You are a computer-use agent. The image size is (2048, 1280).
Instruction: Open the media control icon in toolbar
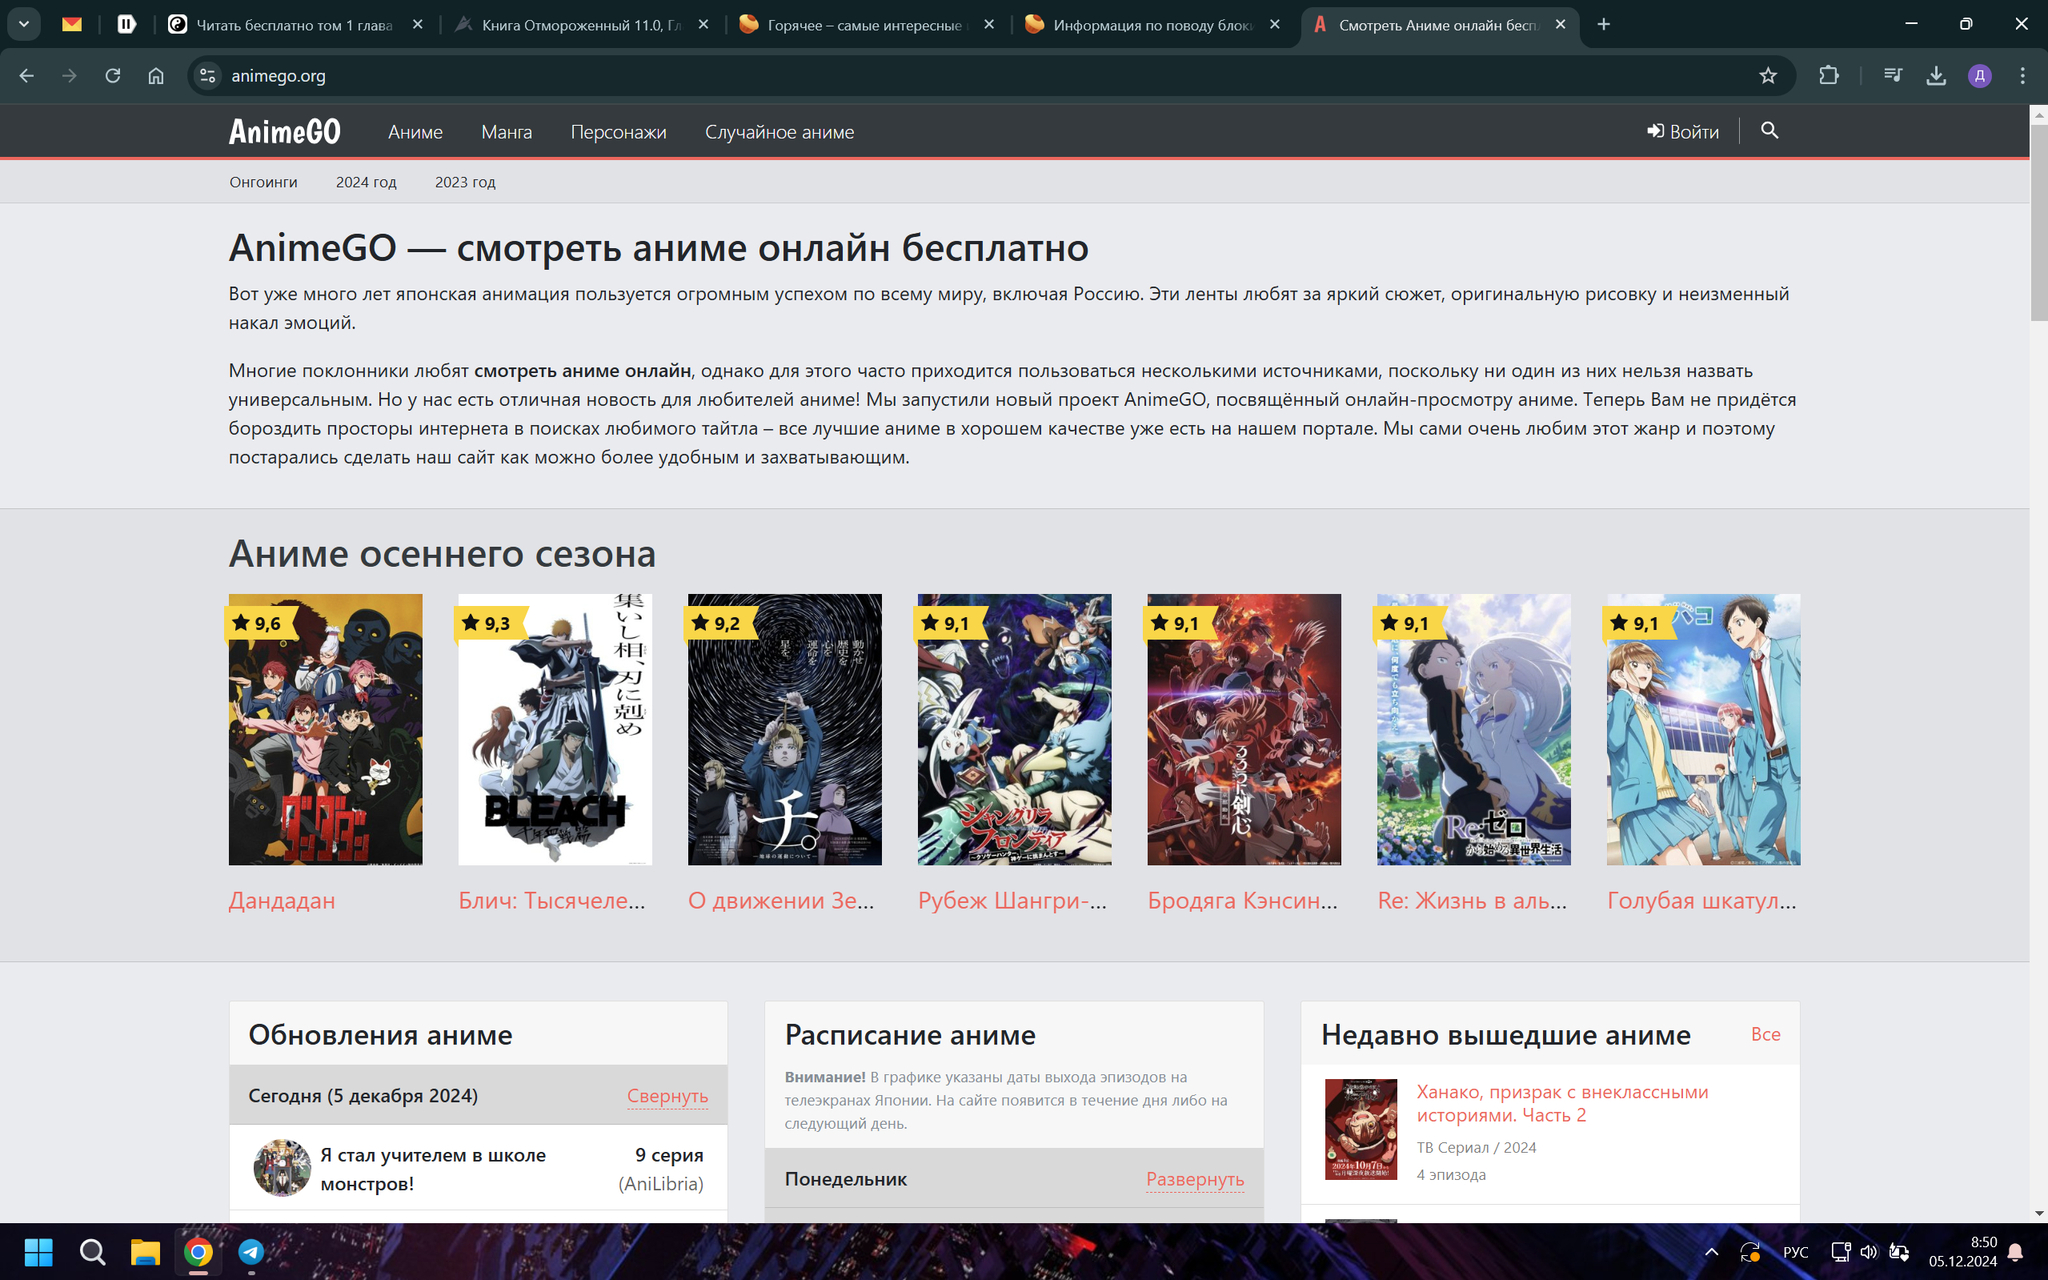(x=1892, y=76)
